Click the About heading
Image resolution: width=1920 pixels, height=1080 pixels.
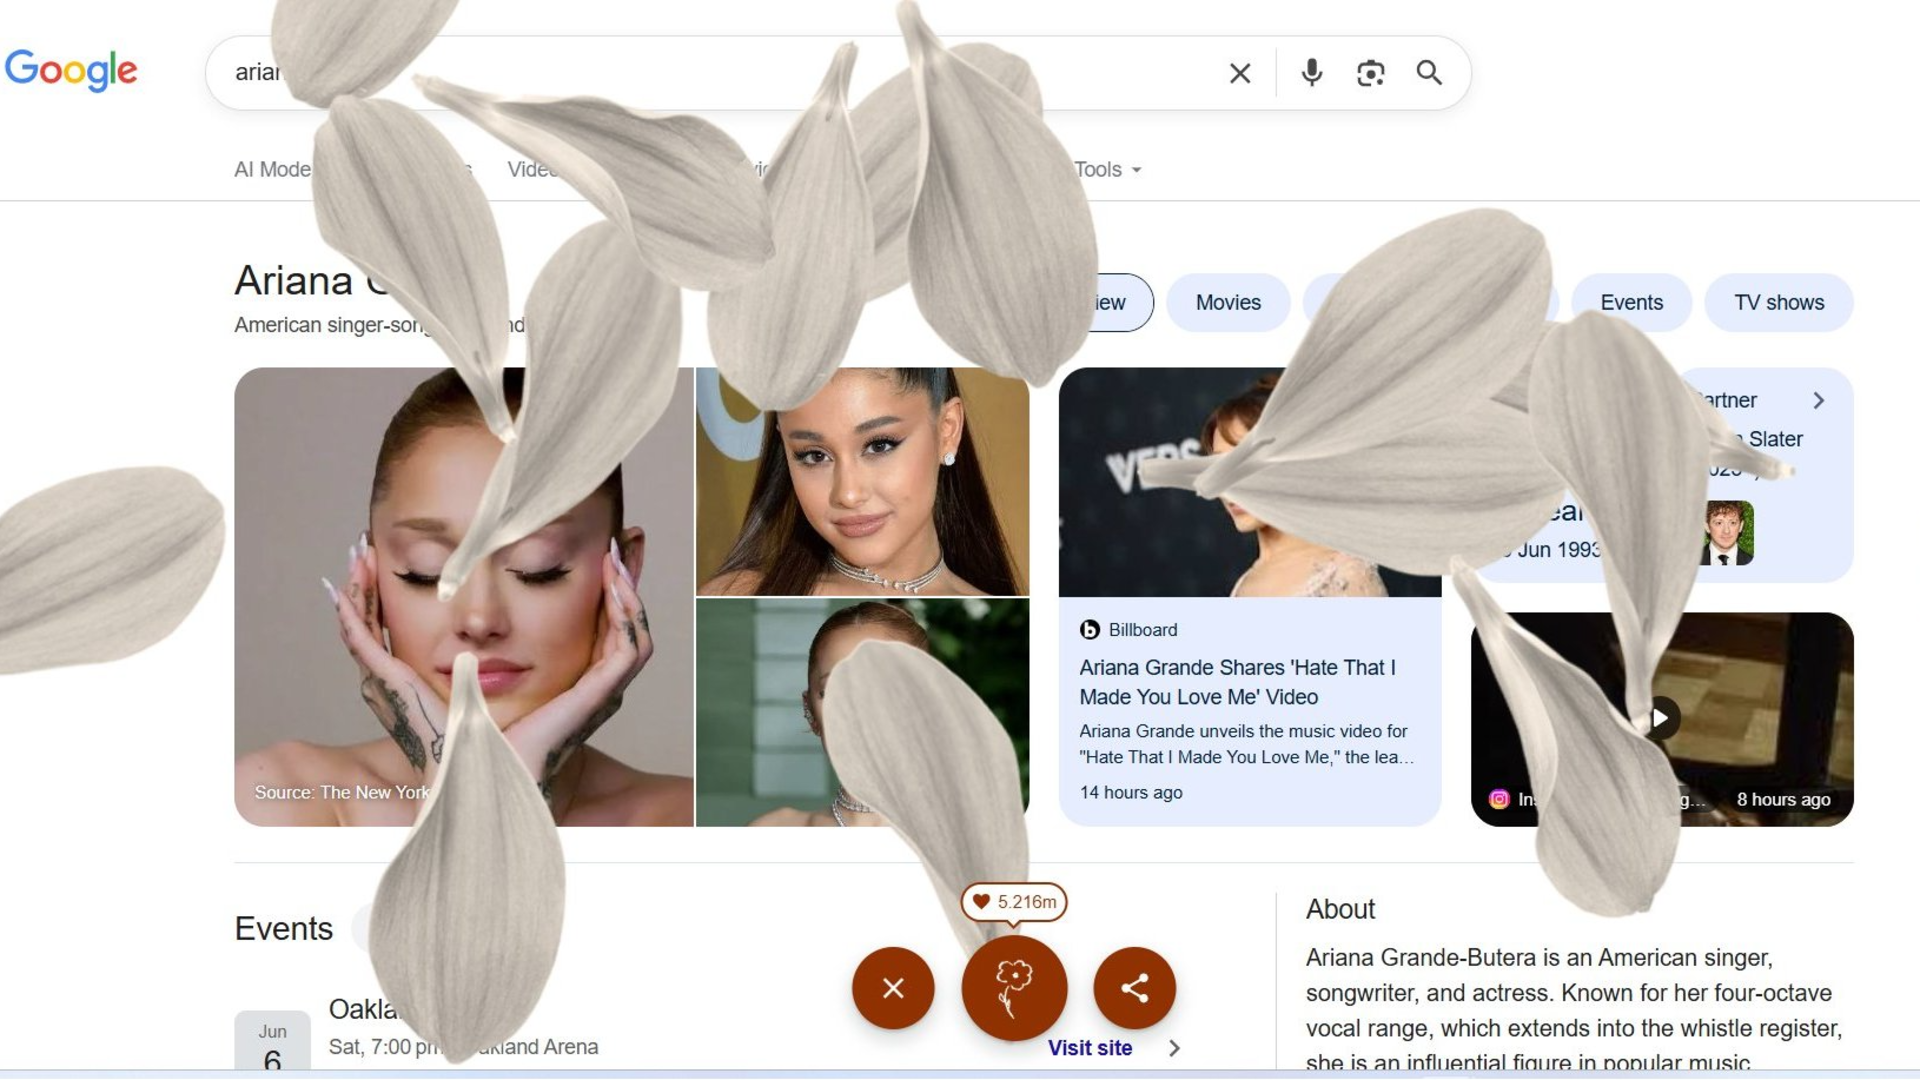[1340, 909]
